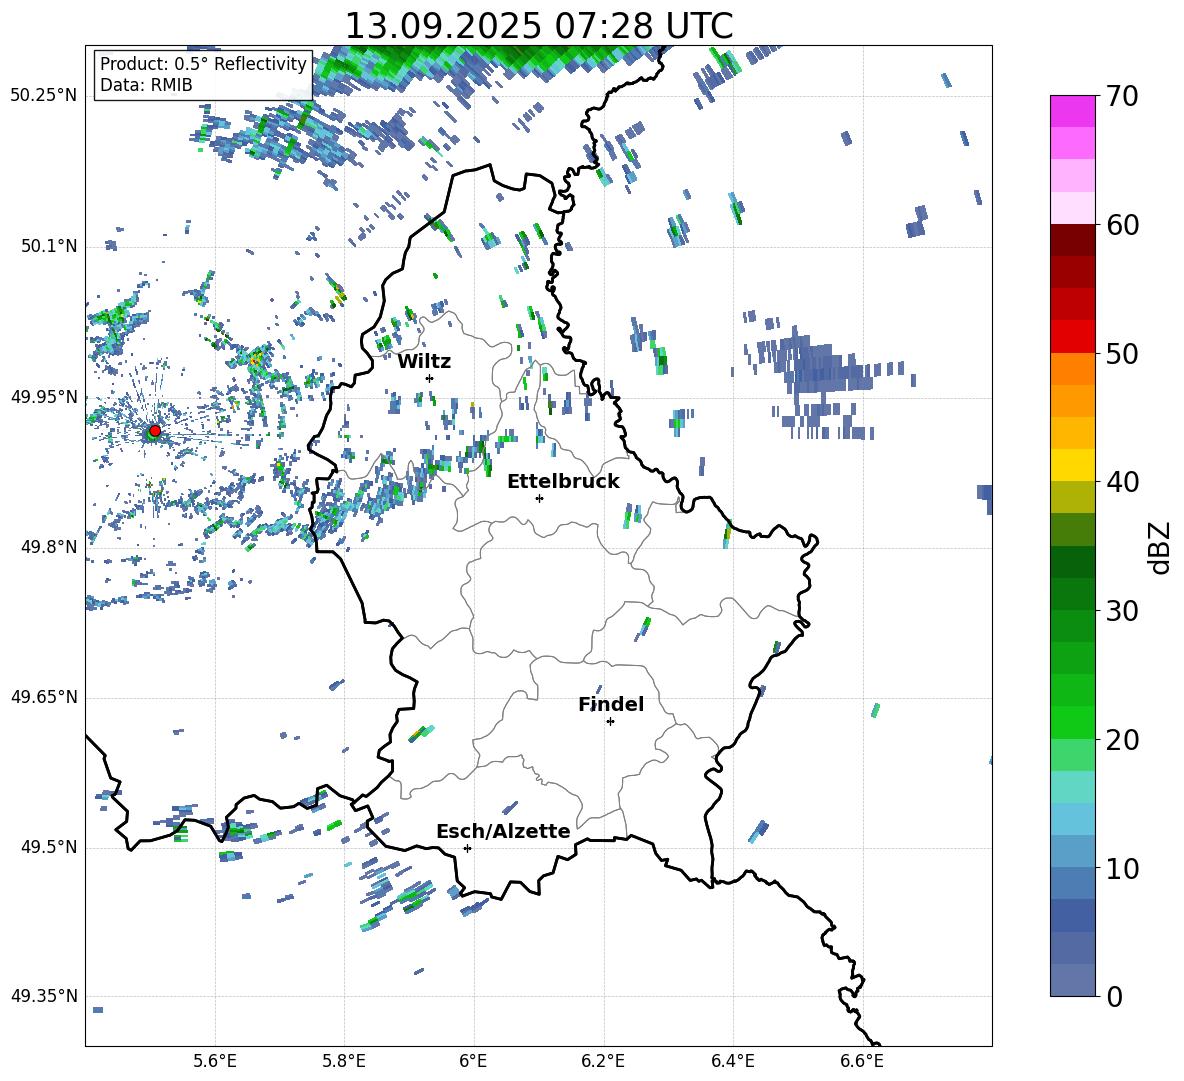
Task: Click the Wiltz city label
Action: 424,362
